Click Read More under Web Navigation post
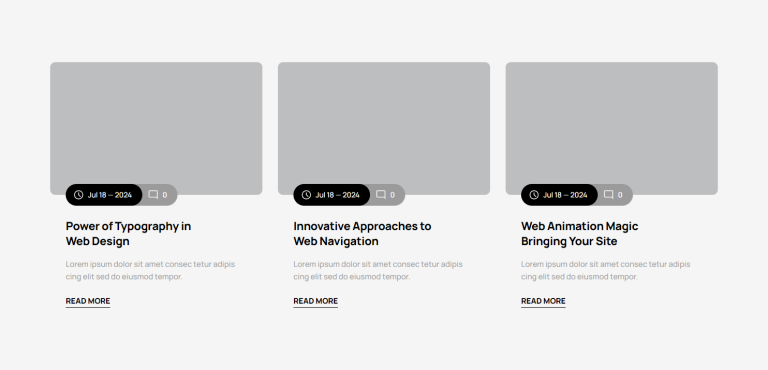This screenshot has width=768, height=370. pyautogui.click(x=315, y=301)
